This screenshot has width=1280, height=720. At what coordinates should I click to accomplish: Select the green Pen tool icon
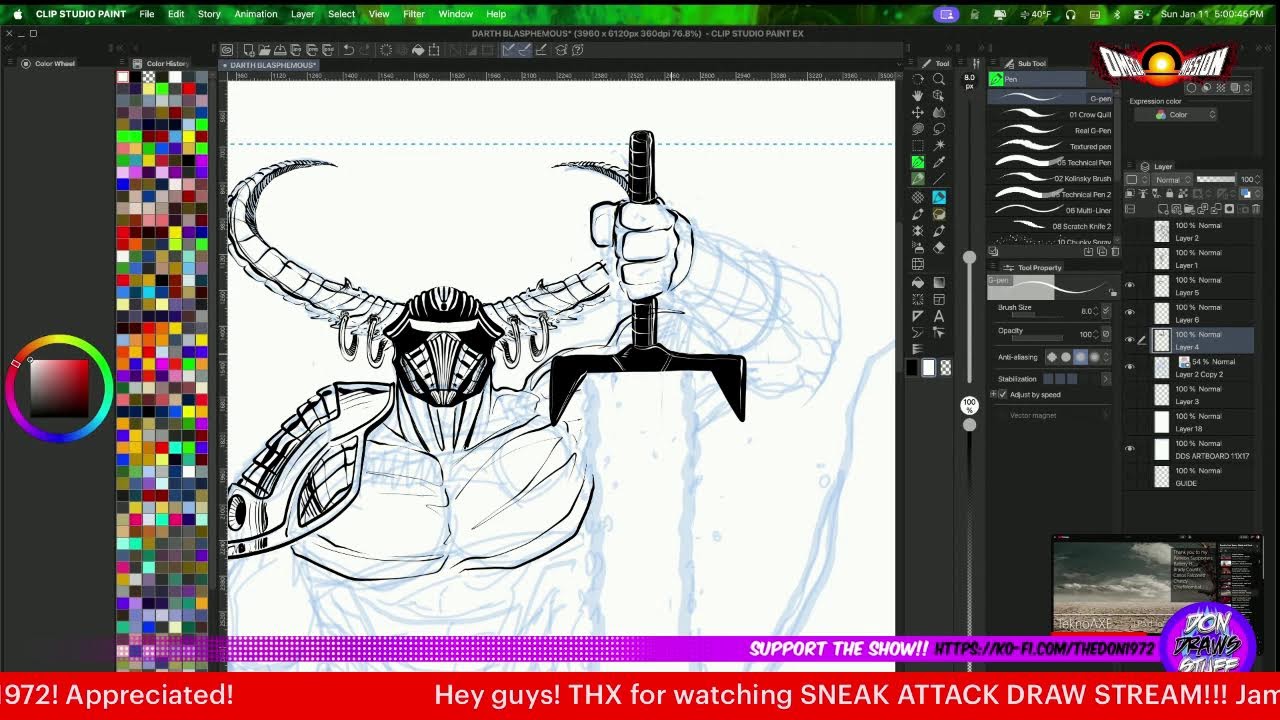point(918,161)
